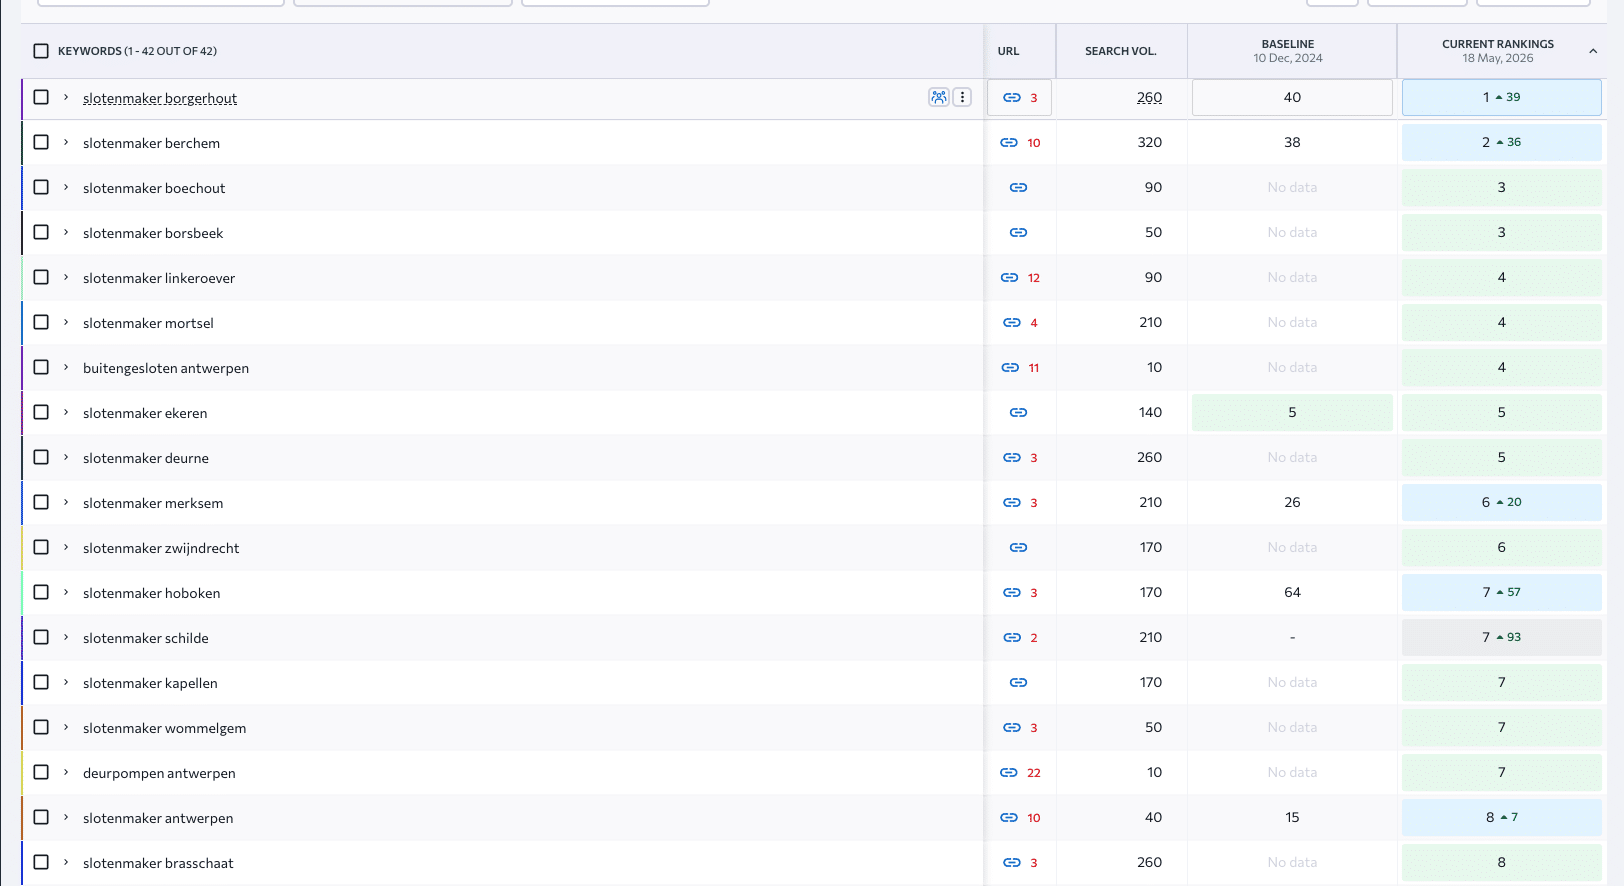Click search volume 140 for ekeren
The height and width of the screenshot is (886, 1624).
click(1150, 412)
